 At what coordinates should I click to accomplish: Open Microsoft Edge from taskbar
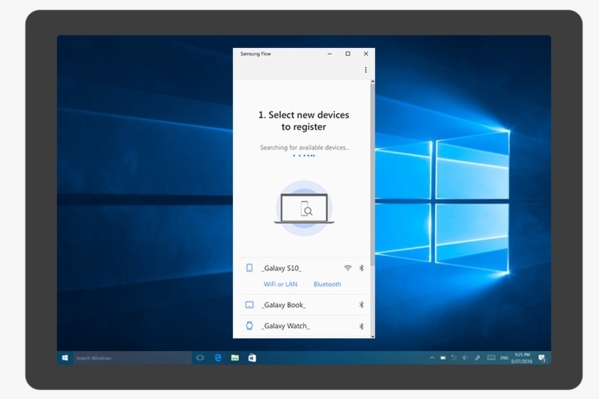(x=218, y=358)
